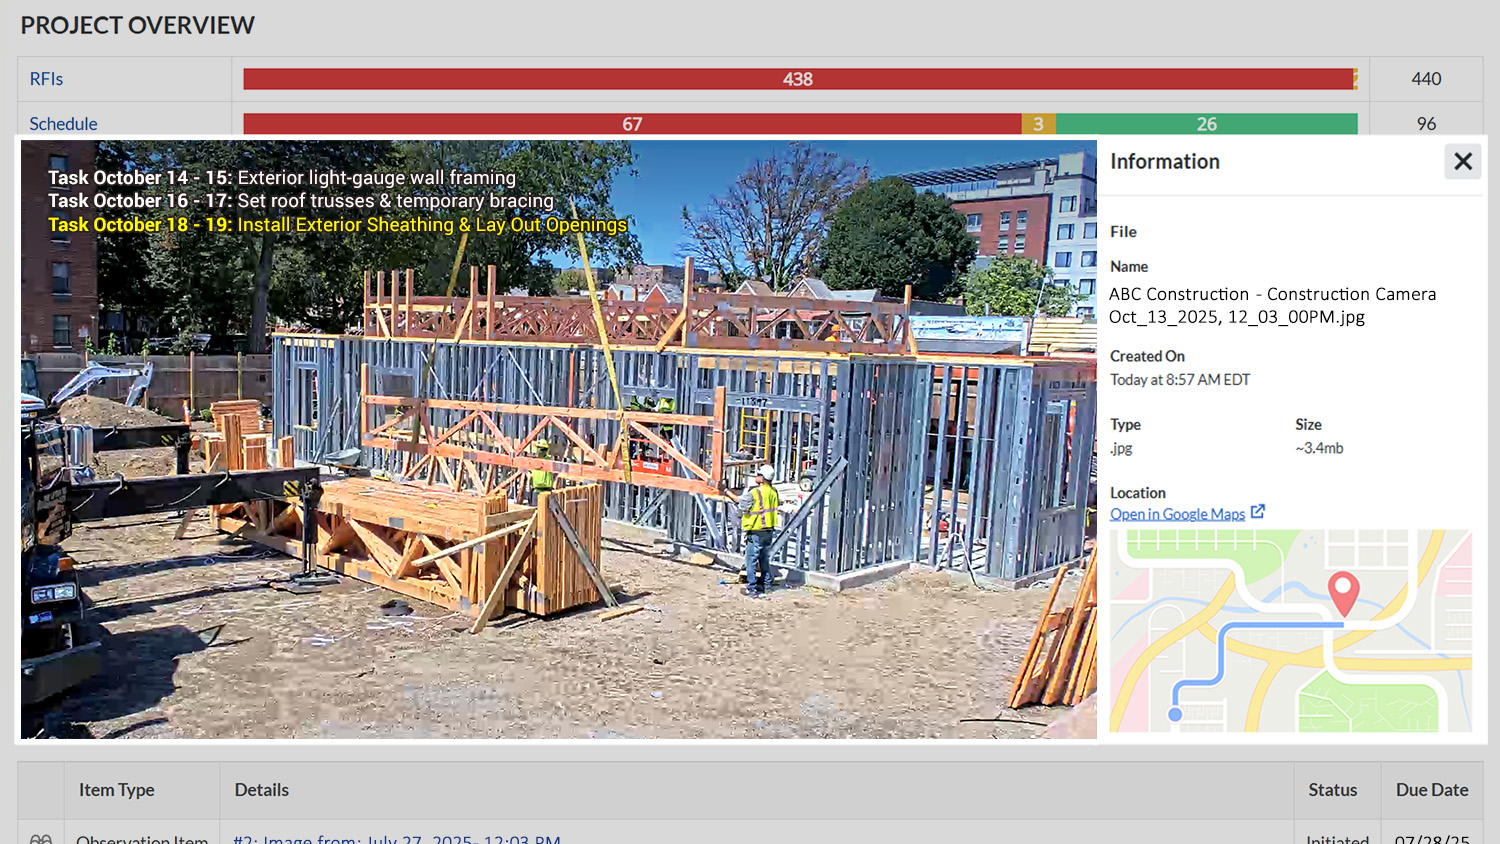
Task: Open the RFIs link
Action: tap(46, 79)
